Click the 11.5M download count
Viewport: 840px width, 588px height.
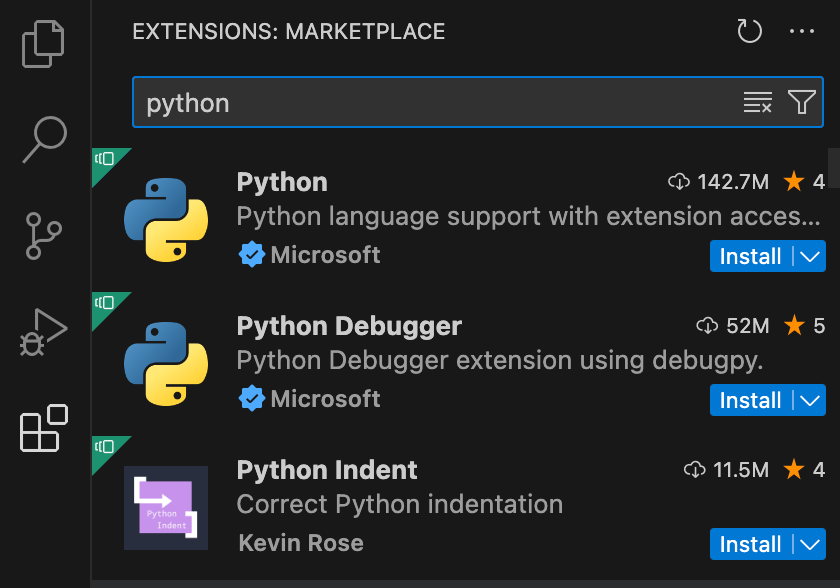(740, 470)
